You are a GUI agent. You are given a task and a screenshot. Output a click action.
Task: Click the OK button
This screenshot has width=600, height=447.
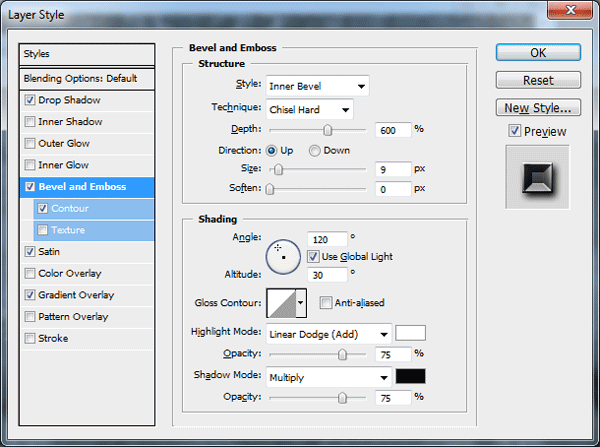[x=538, y=52]
